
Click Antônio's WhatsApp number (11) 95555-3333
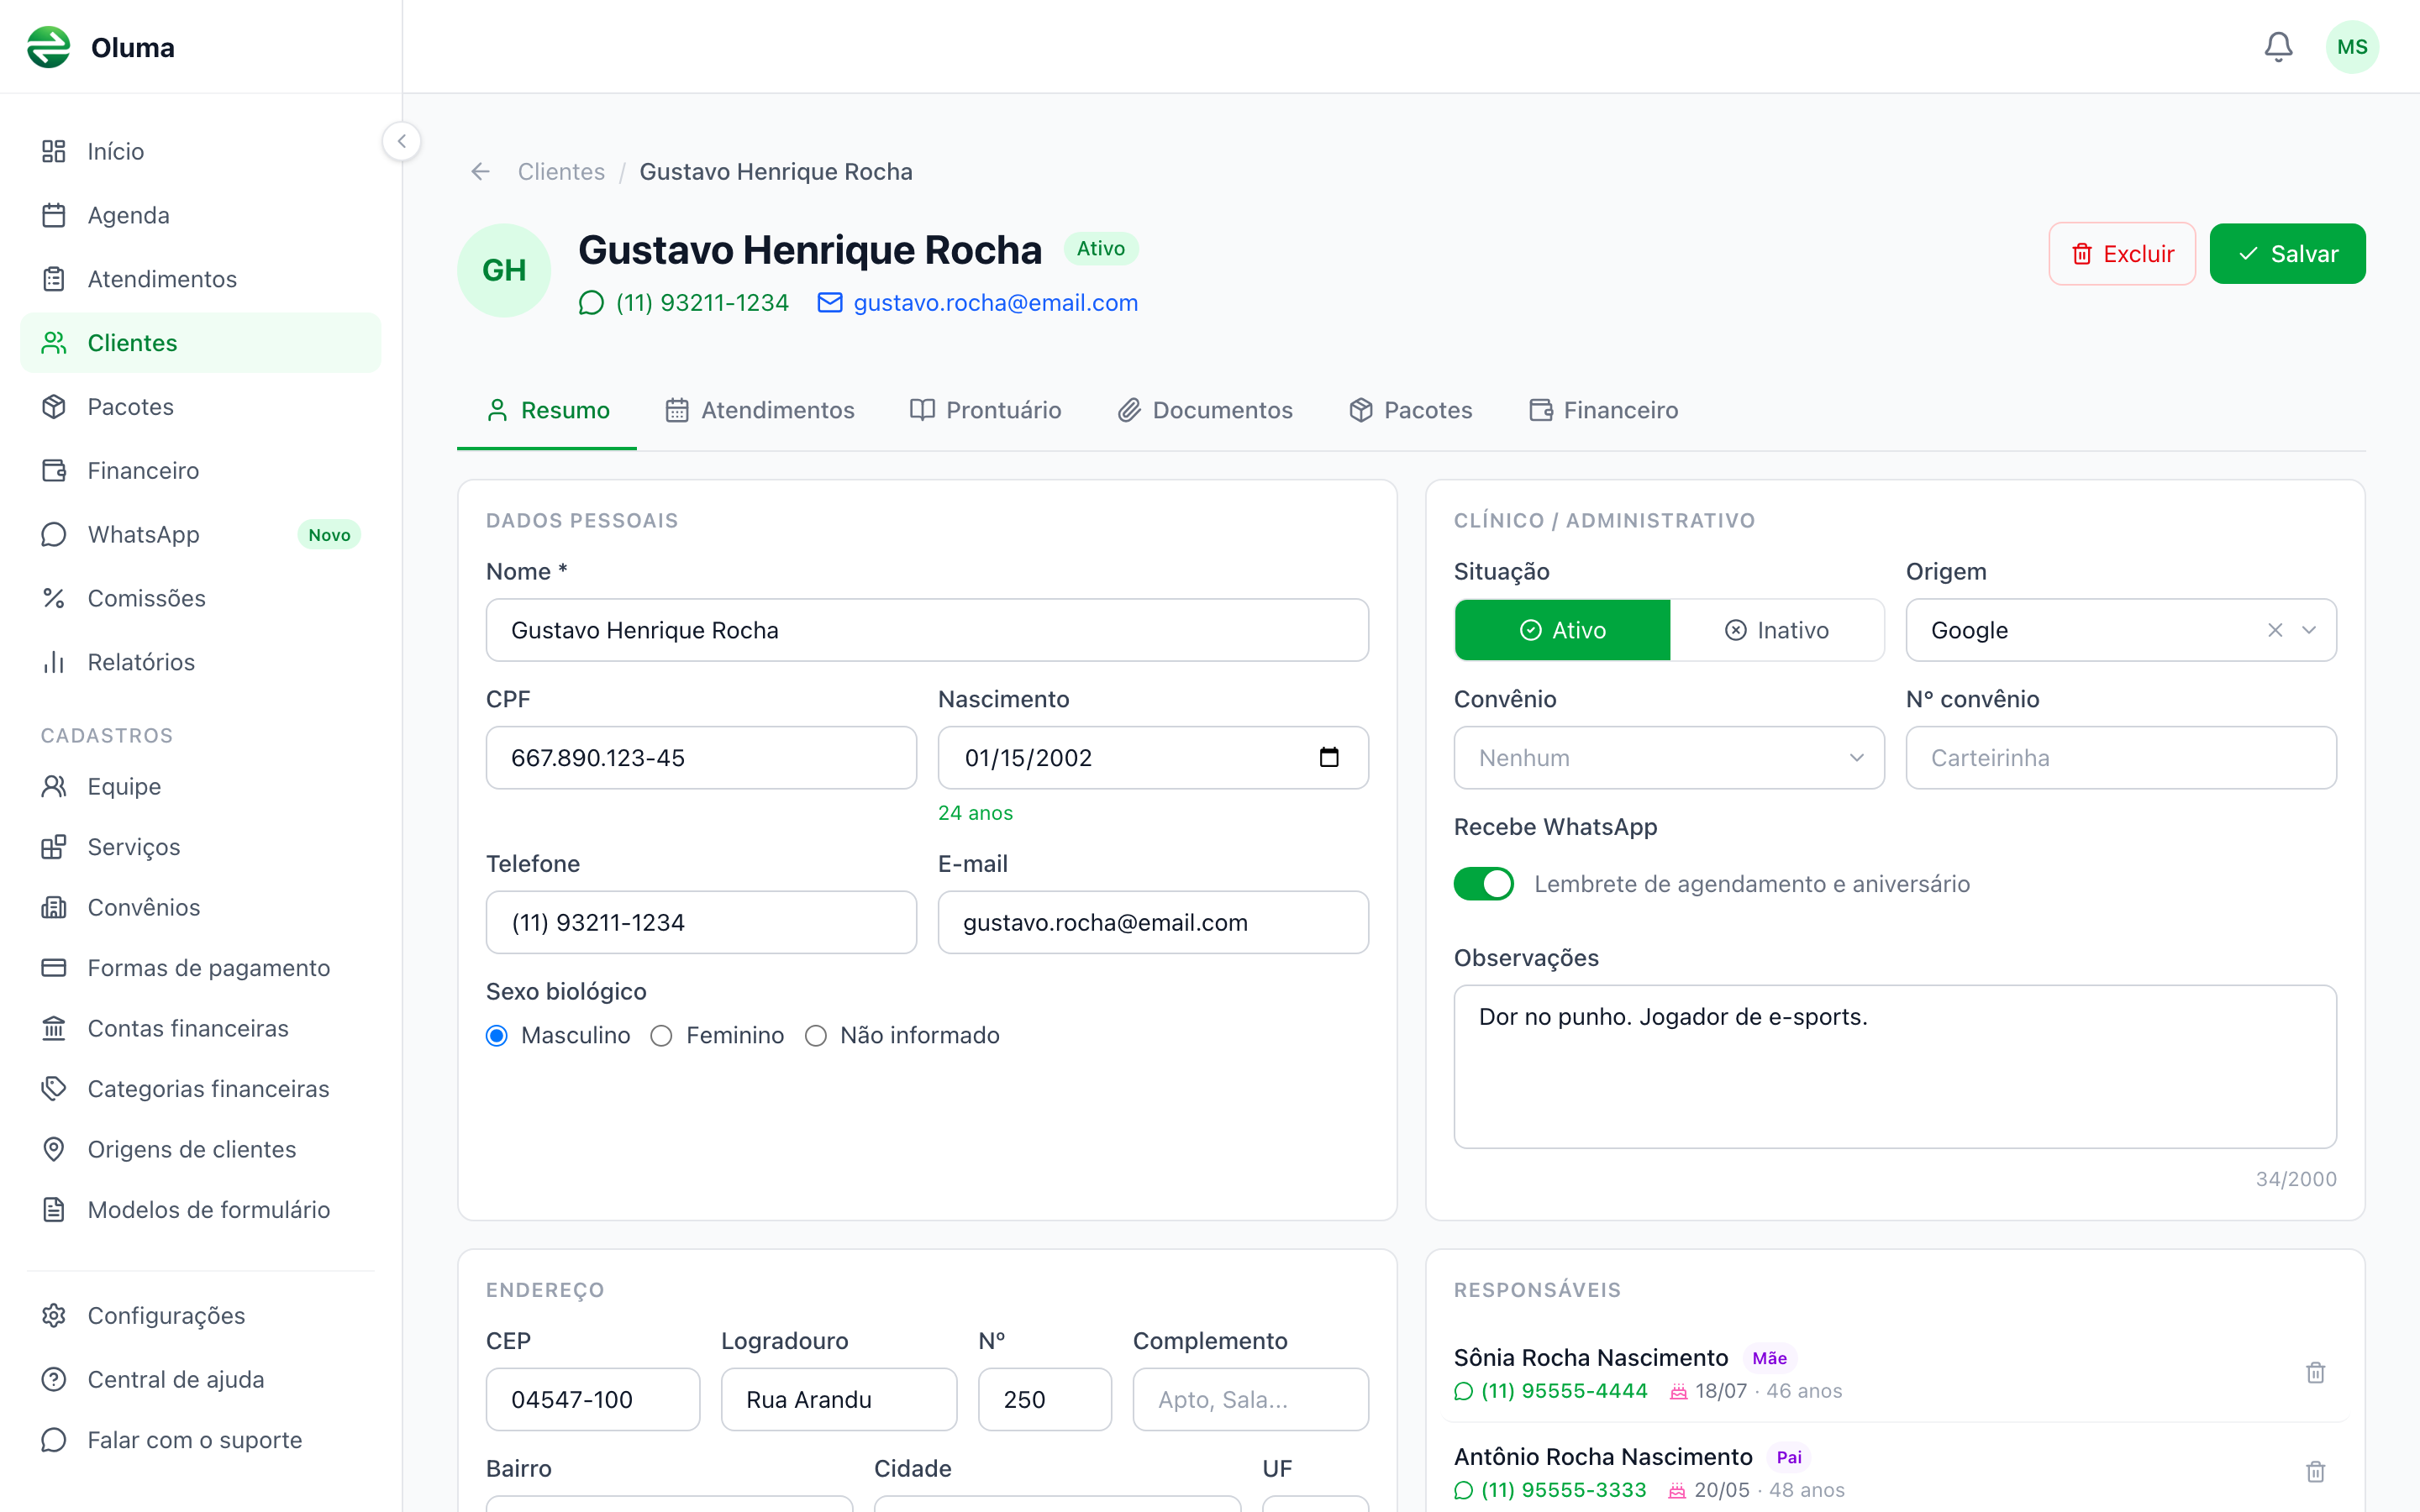coord(1550,1490)
